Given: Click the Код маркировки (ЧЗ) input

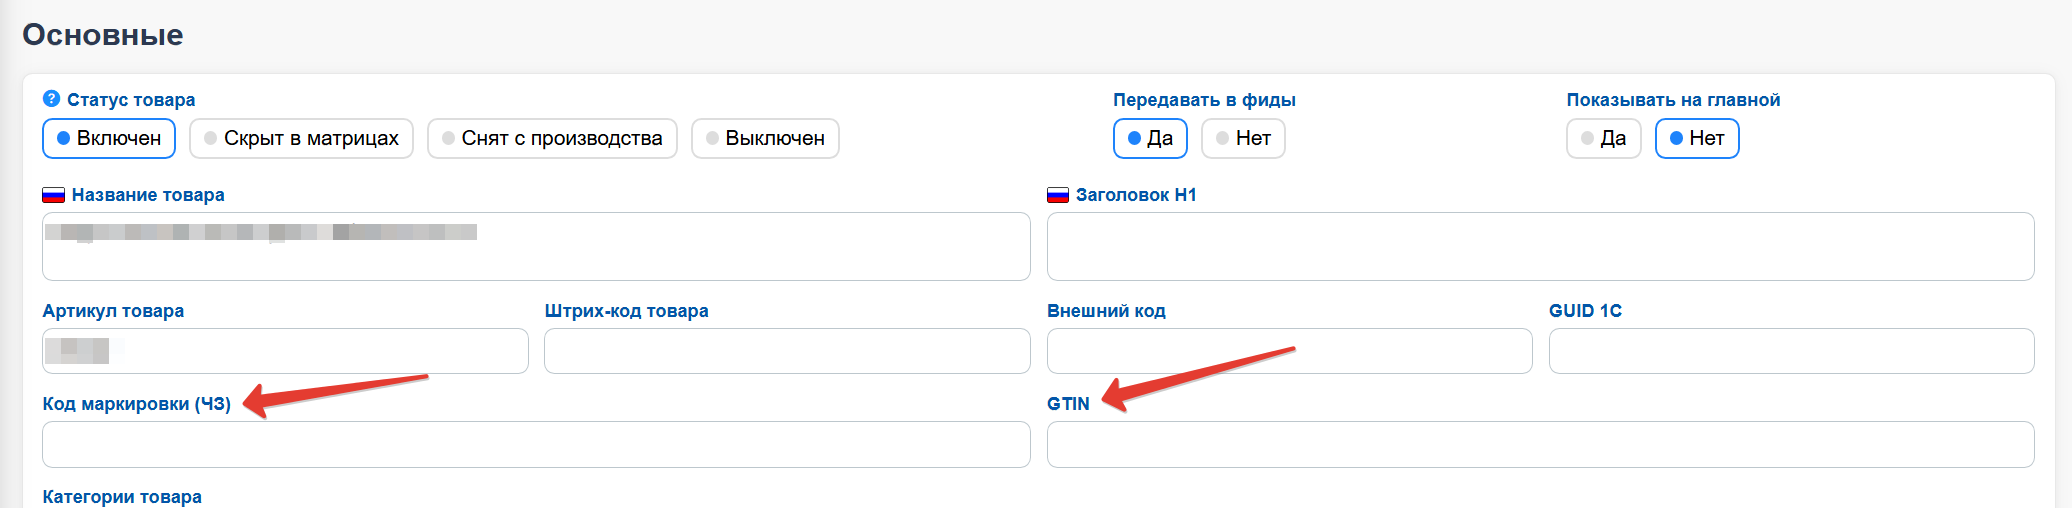Looking at the screenshot, I should (x=536, y=444).
